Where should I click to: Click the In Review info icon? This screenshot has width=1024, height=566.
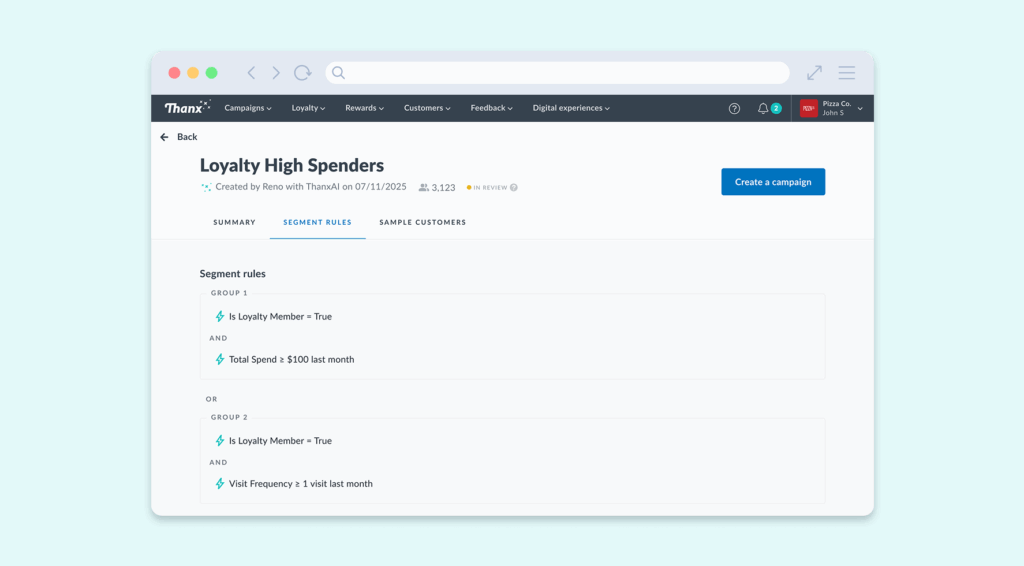(x=514, y=187)
